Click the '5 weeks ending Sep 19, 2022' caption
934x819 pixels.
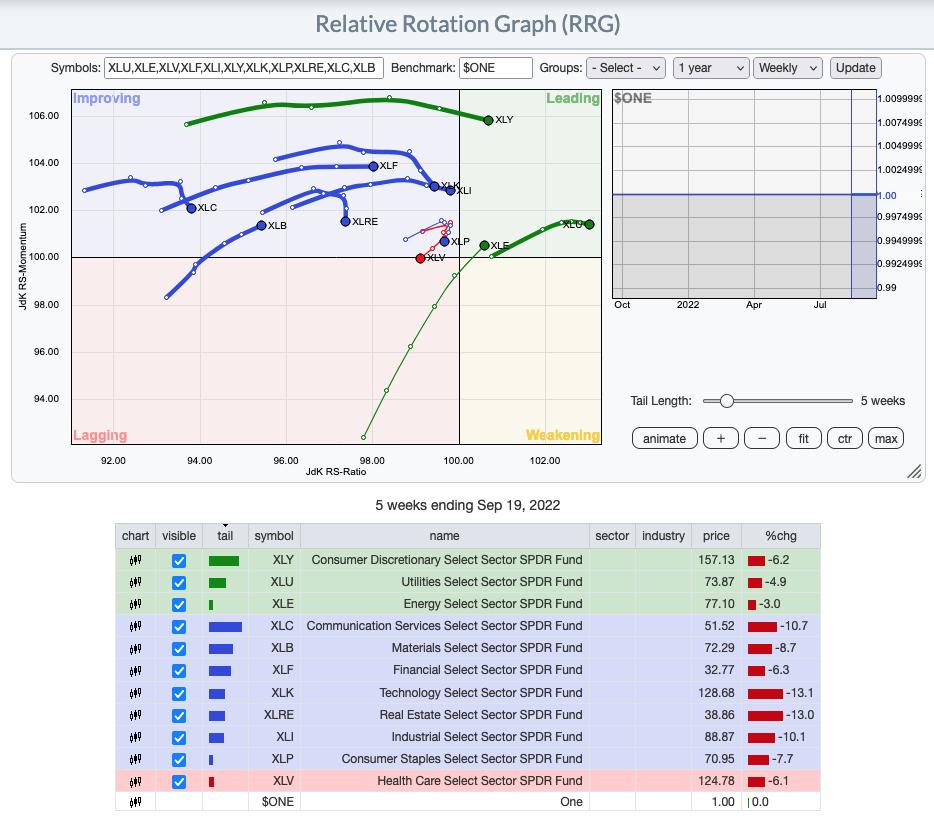(468, 506)
